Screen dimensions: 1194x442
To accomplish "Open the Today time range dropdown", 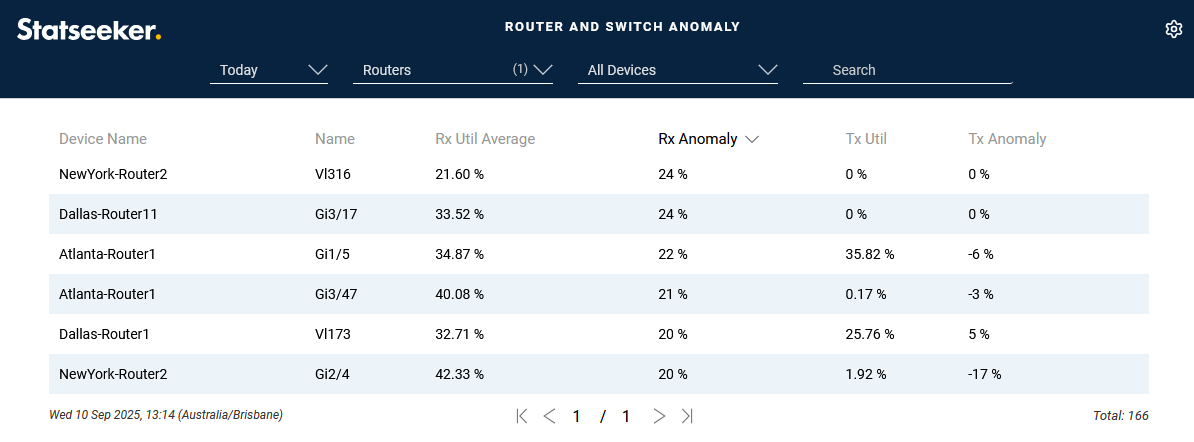I will point(269,70).
